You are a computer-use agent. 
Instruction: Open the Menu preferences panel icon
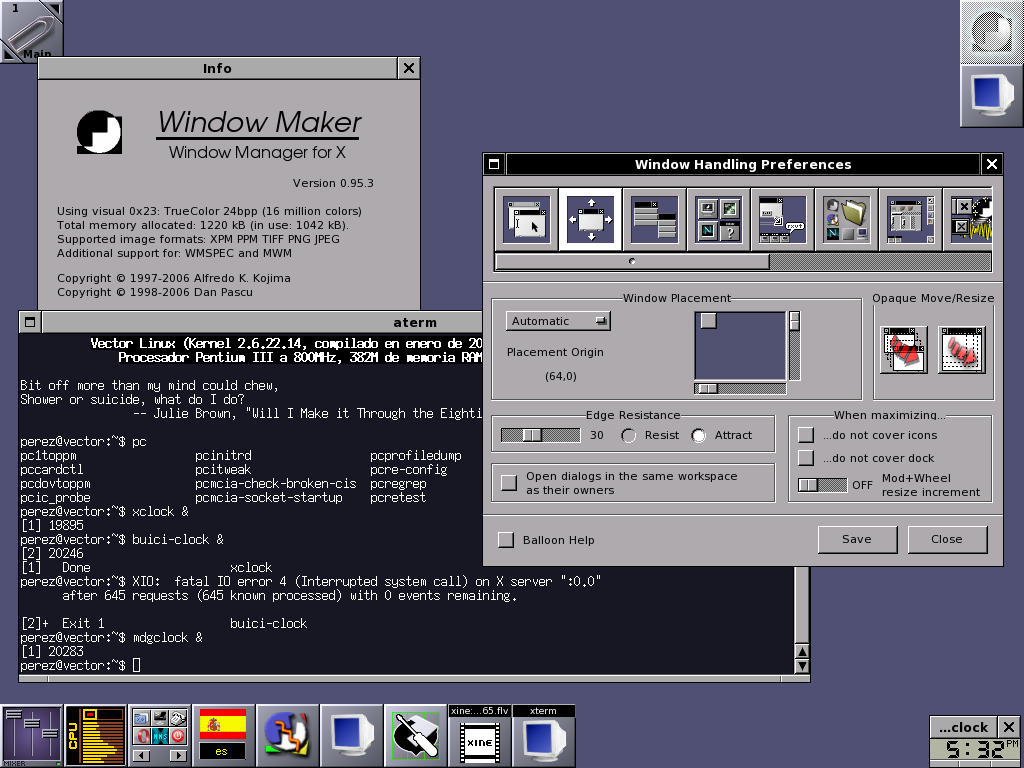(654, 219)
